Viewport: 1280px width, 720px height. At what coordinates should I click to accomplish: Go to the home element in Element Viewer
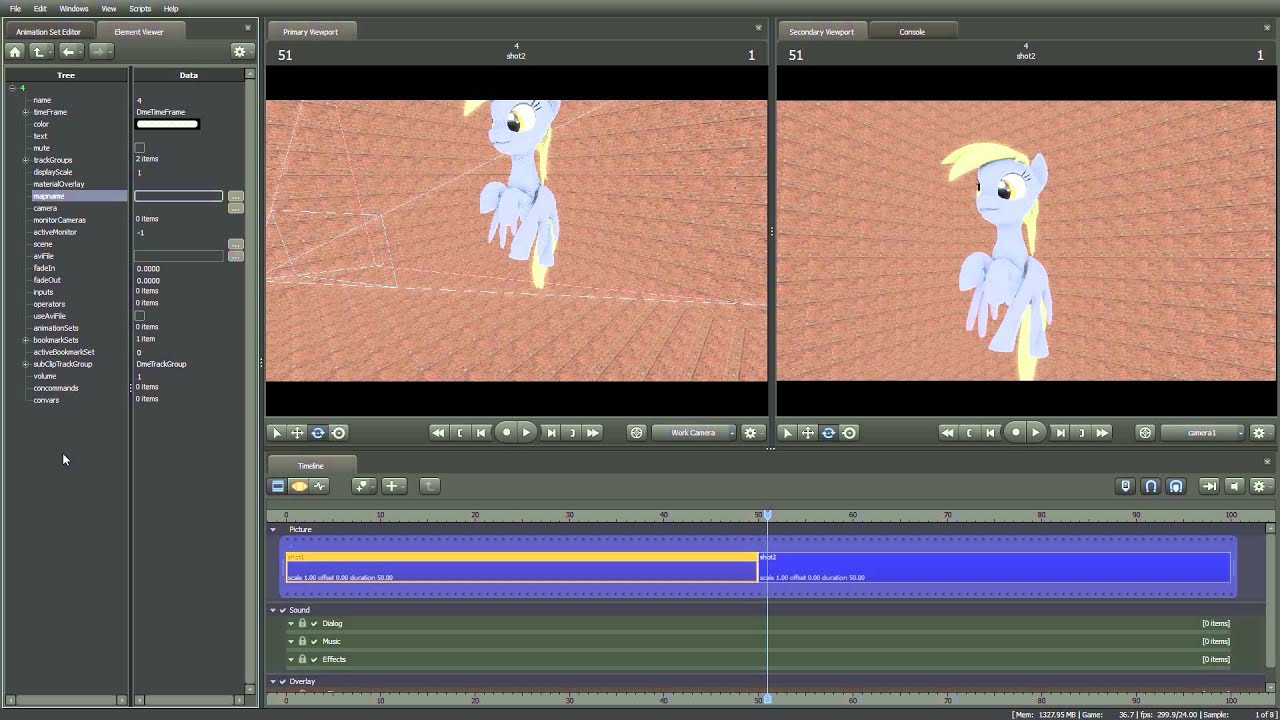point(15,51)
